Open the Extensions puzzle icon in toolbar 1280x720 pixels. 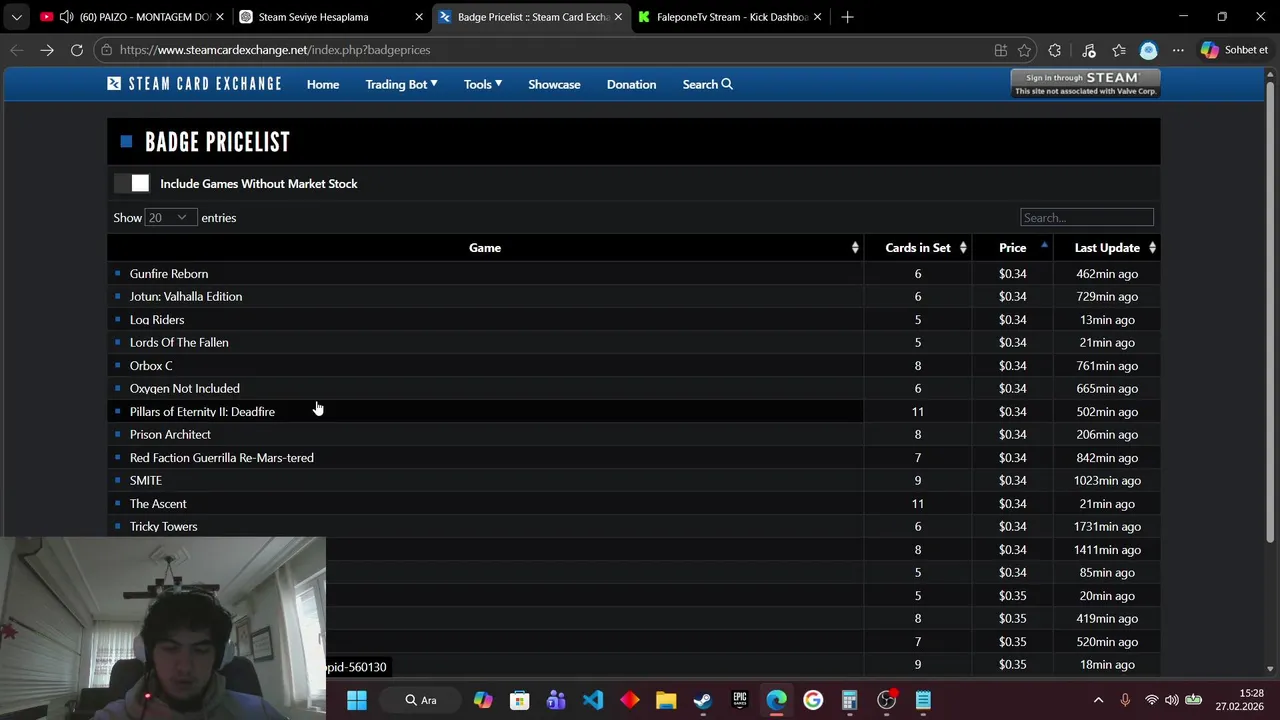1055,50
